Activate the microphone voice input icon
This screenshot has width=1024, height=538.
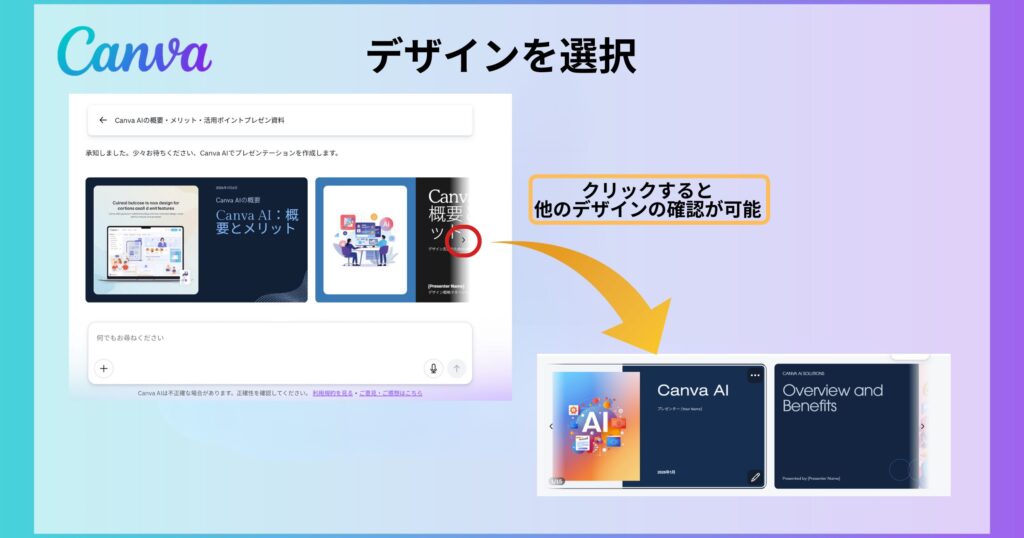coord(433,368)
